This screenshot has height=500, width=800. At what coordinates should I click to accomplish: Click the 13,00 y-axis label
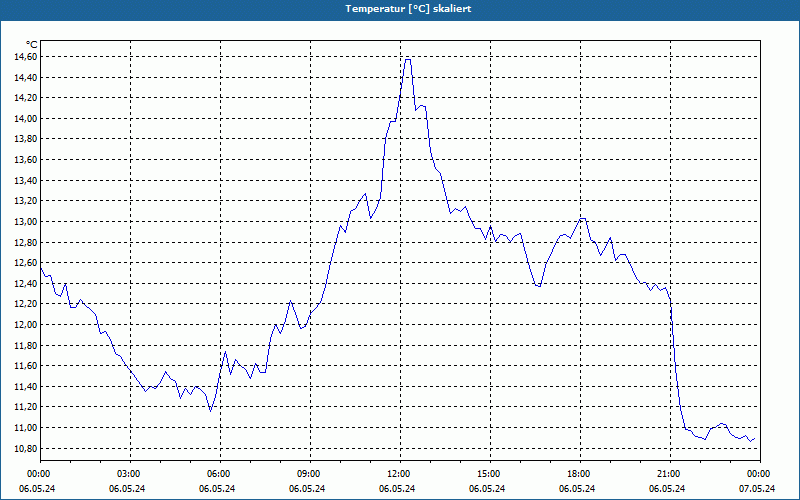click(26, 221)
